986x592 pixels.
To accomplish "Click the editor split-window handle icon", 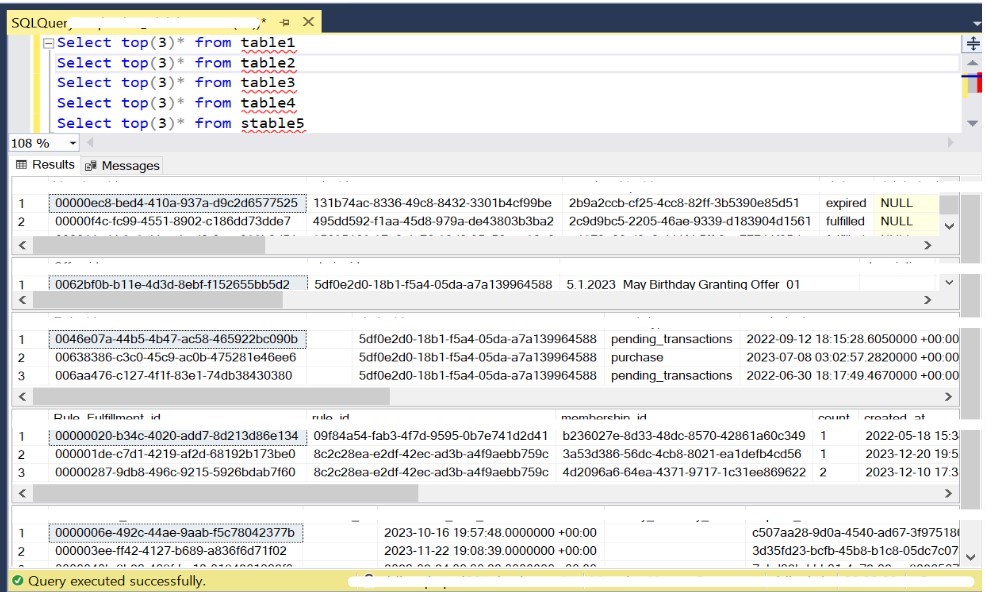I will [971, 43].
